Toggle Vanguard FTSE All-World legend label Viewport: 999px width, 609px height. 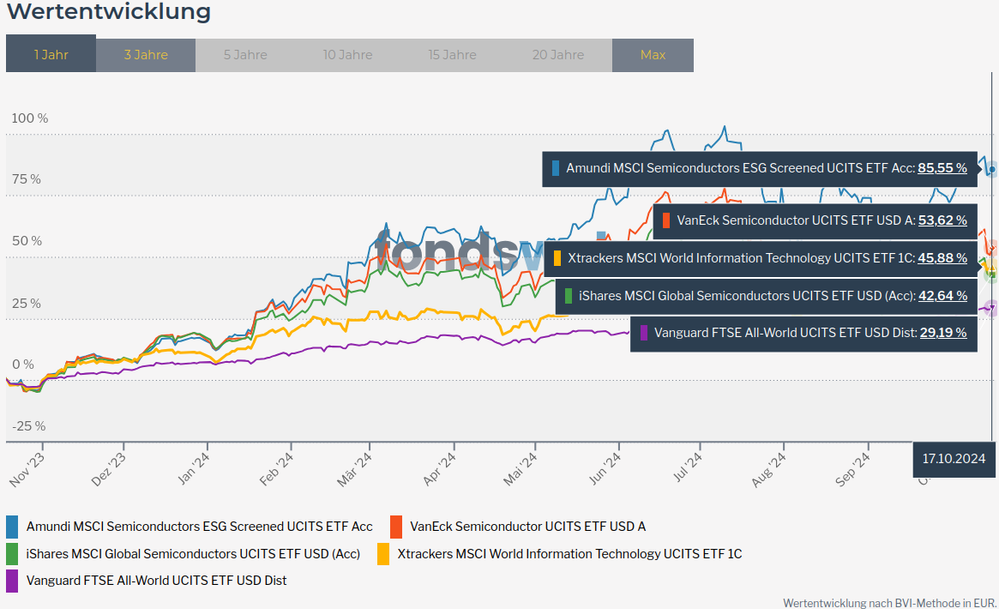click(155, 580)
